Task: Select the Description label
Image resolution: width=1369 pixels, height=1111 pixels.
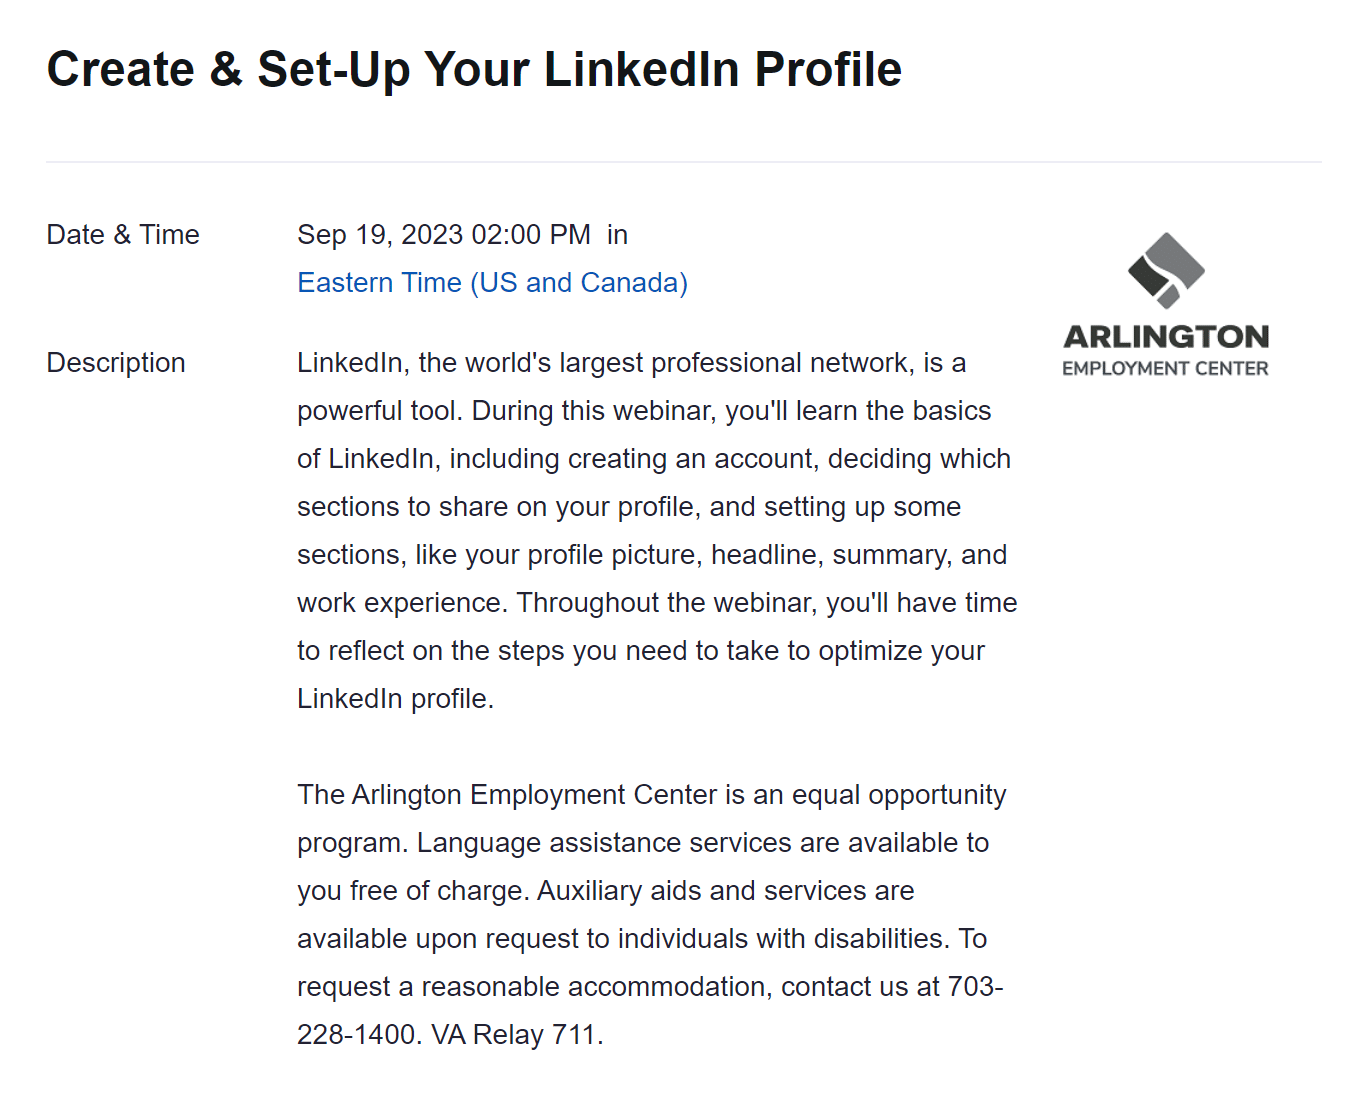Action: 116,363
